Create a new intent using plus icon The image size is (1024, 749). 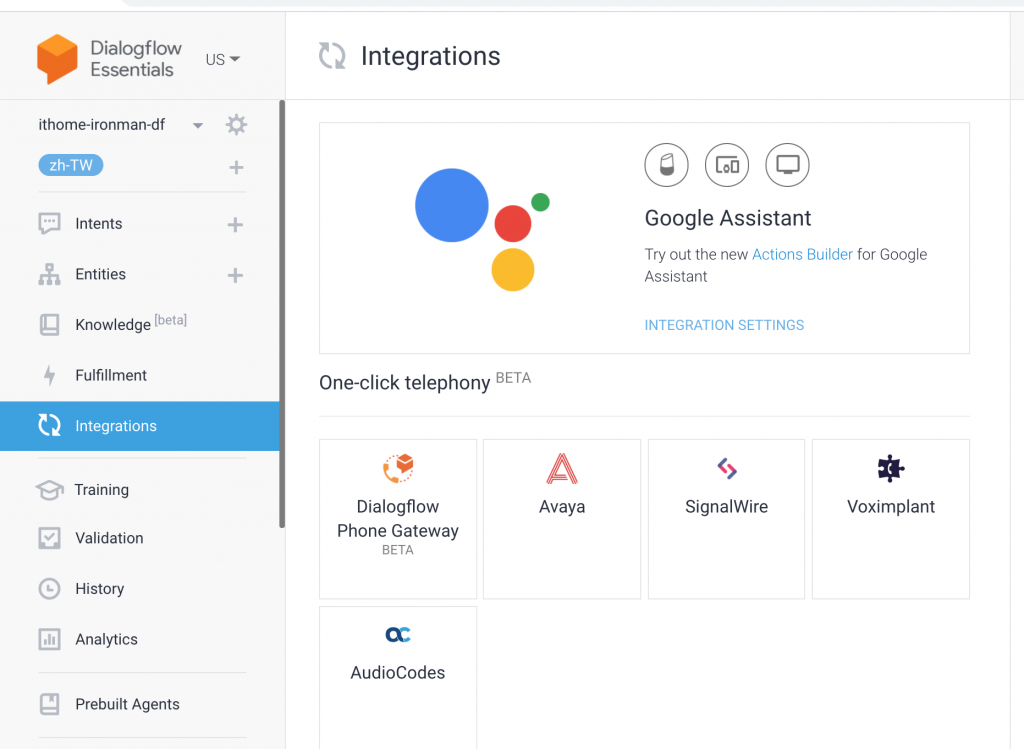pos(235,225)
